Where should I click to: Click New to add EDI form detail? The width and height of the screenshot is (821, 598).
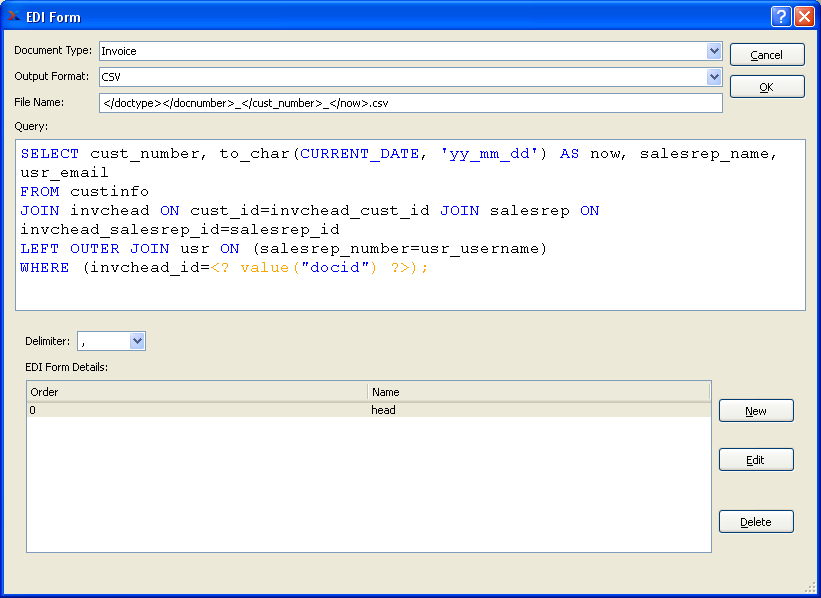[x=756, y=411]
